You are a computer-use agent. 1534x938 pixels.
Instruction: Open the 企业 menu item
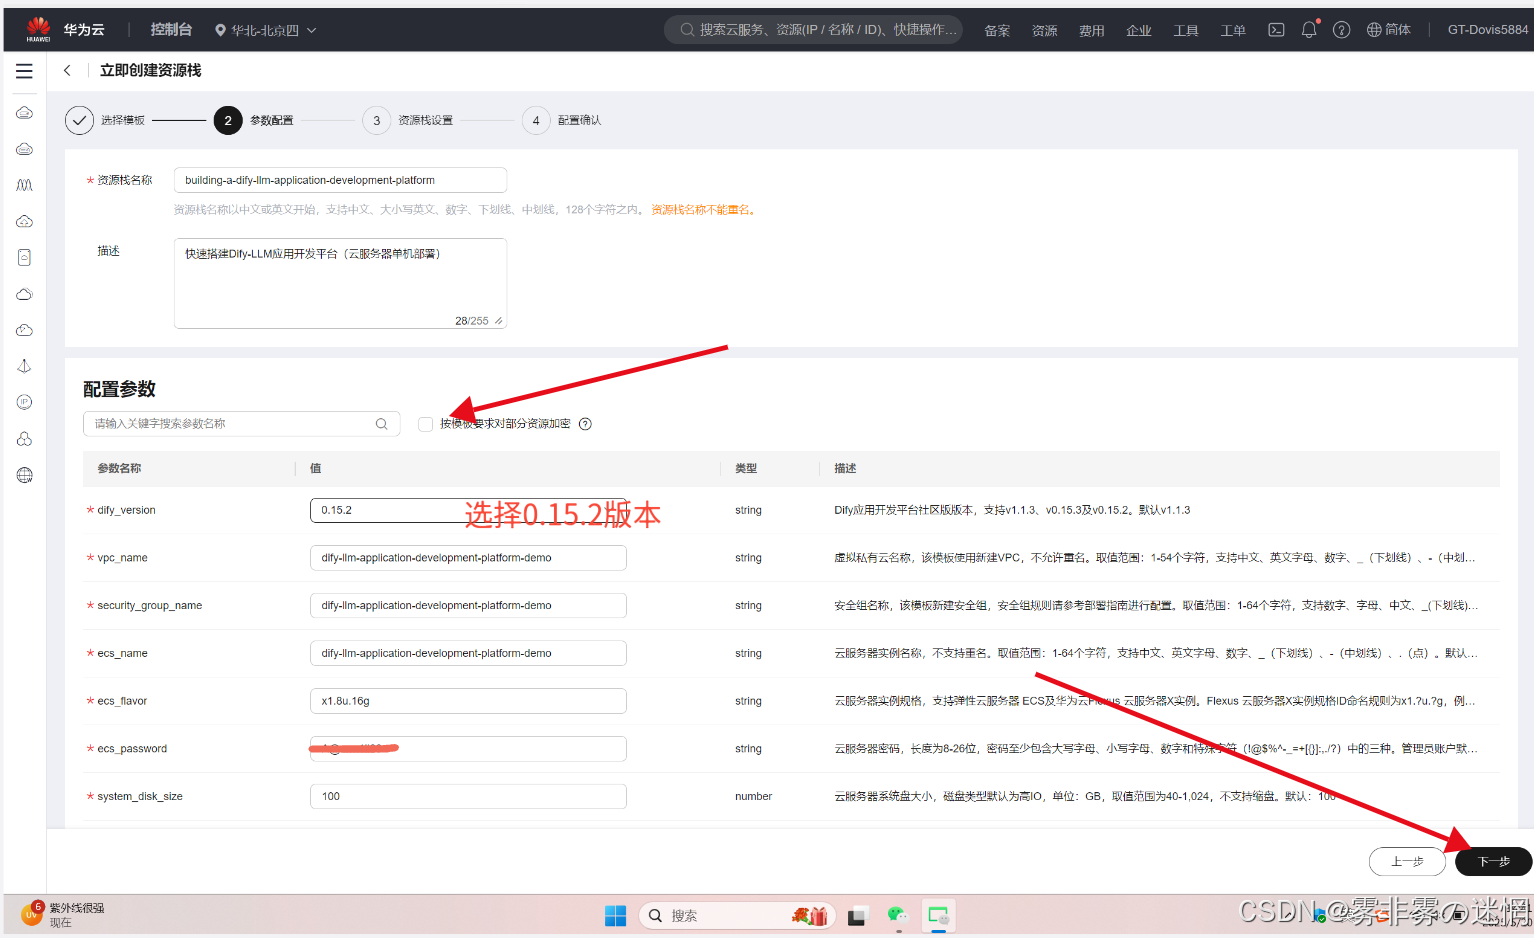(1139, 31)
